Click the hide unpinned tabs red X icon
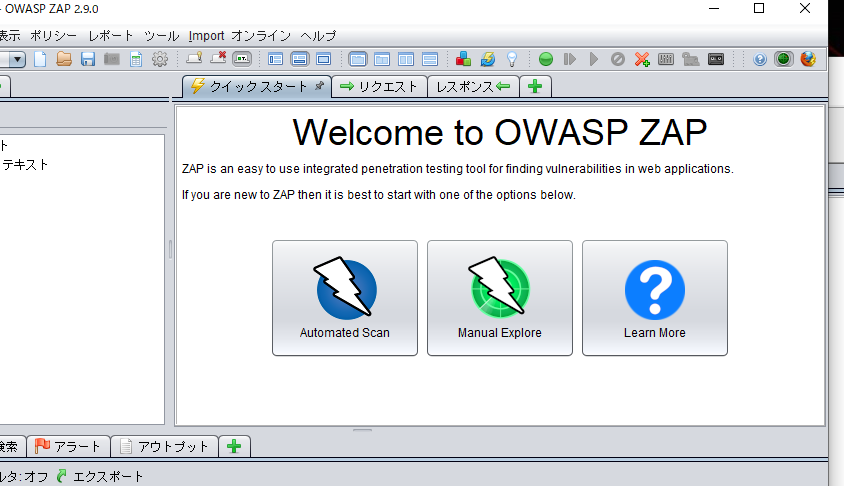 [218, 58]
